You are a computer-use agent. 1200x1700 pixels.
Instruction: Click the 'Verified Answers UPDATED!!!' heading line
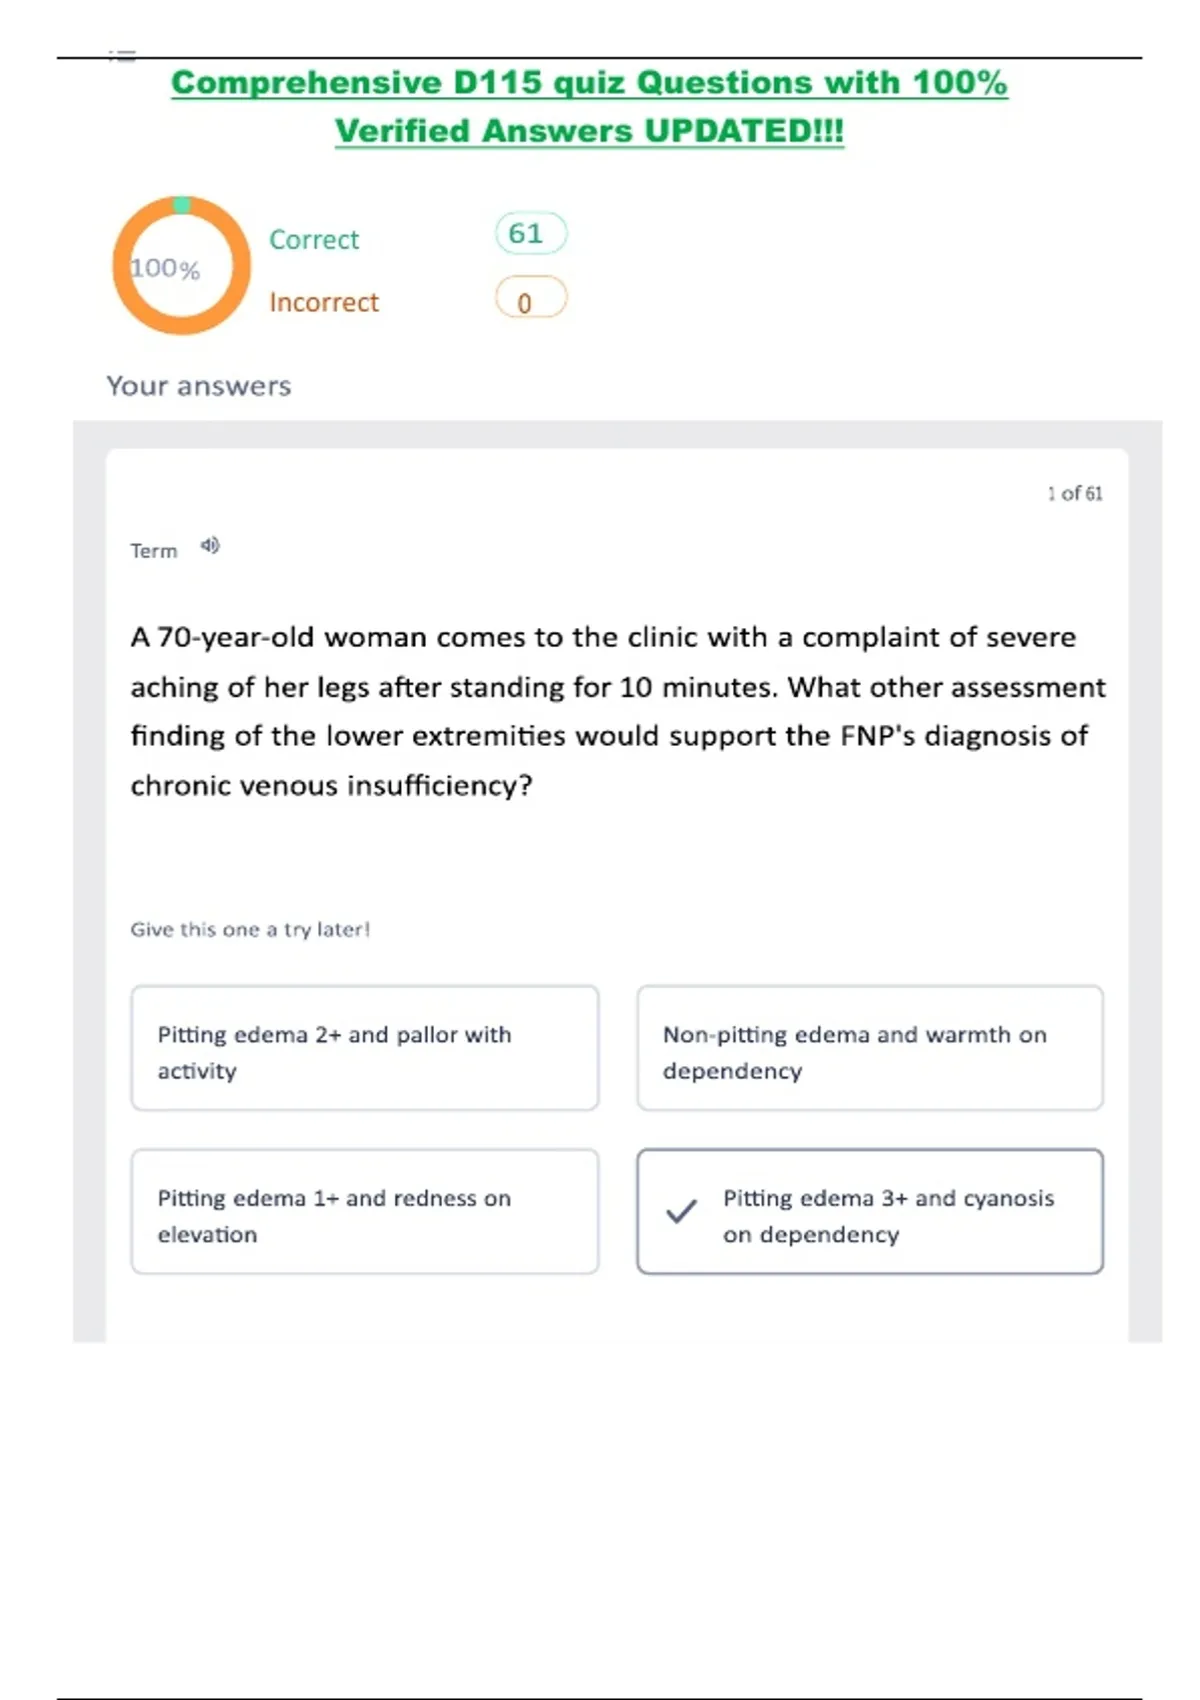point(589,131)
